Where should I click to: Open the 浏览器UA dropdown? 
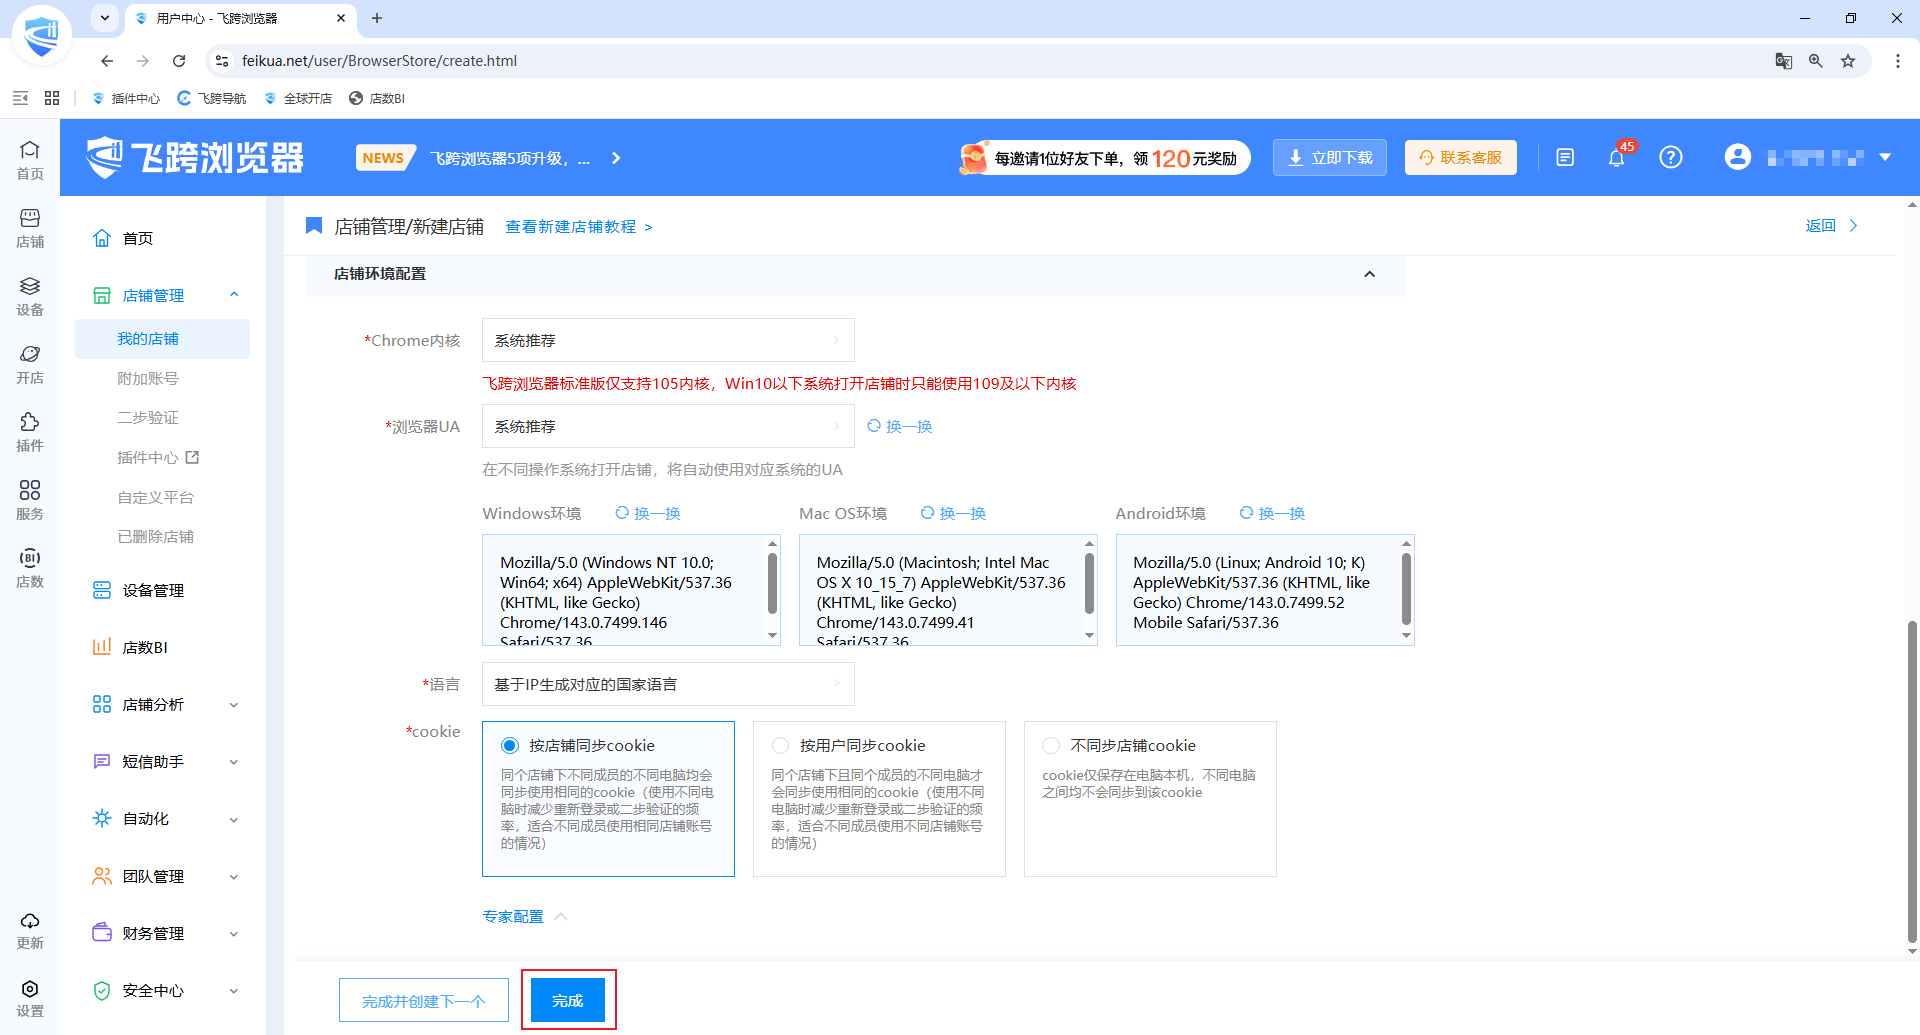(668, 426)
